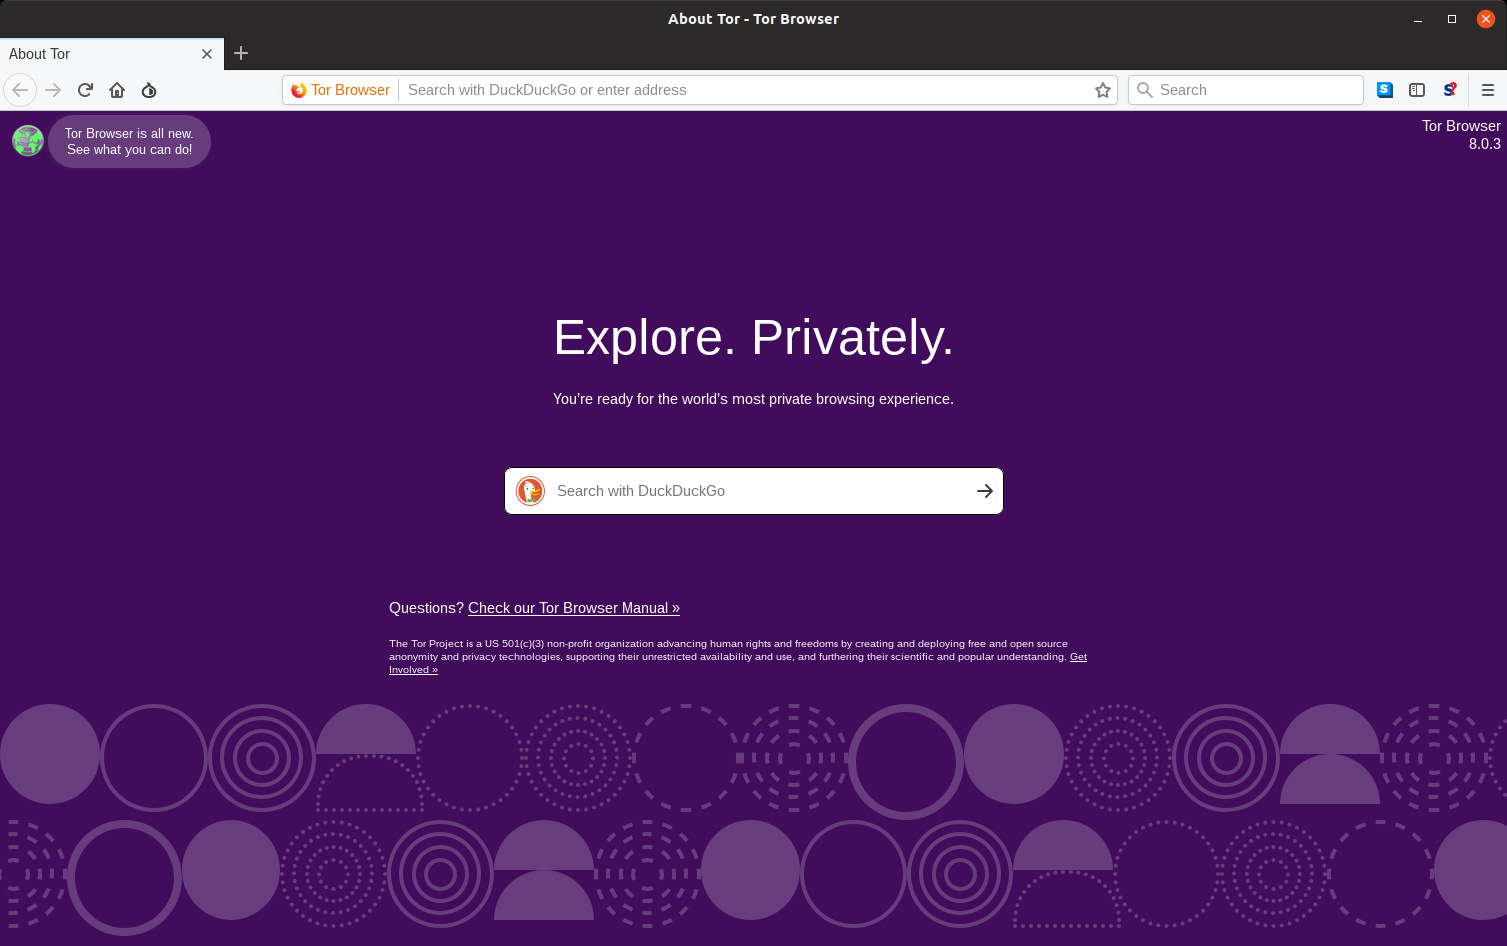
Task: Click the back navigation arrow
Action: (x=20, y=90)
